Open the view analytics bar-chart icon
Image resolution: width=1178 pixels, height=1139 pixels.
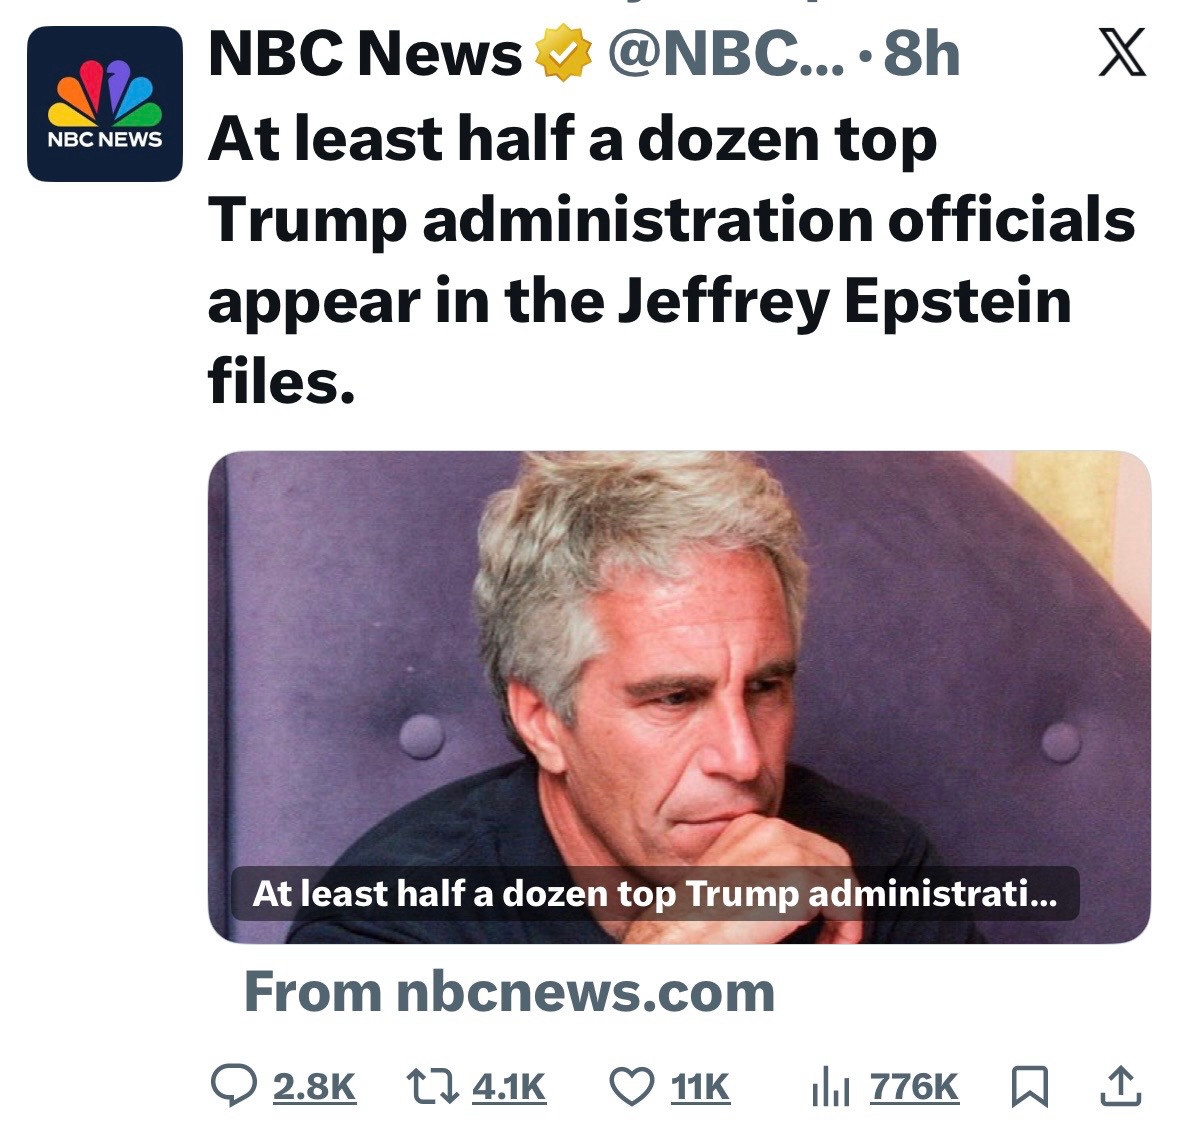[x=831, y=1086]
